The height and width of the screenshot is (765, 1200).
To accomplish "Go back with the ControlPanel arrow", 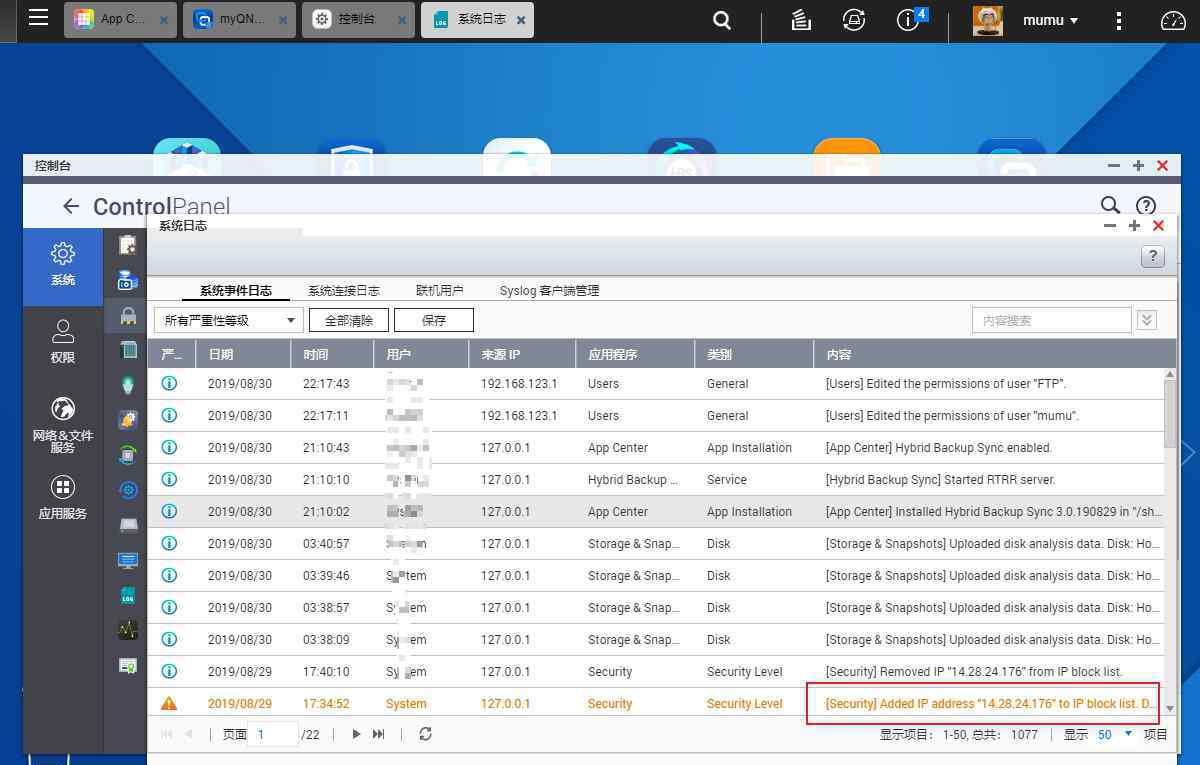I will coord(70,206).
